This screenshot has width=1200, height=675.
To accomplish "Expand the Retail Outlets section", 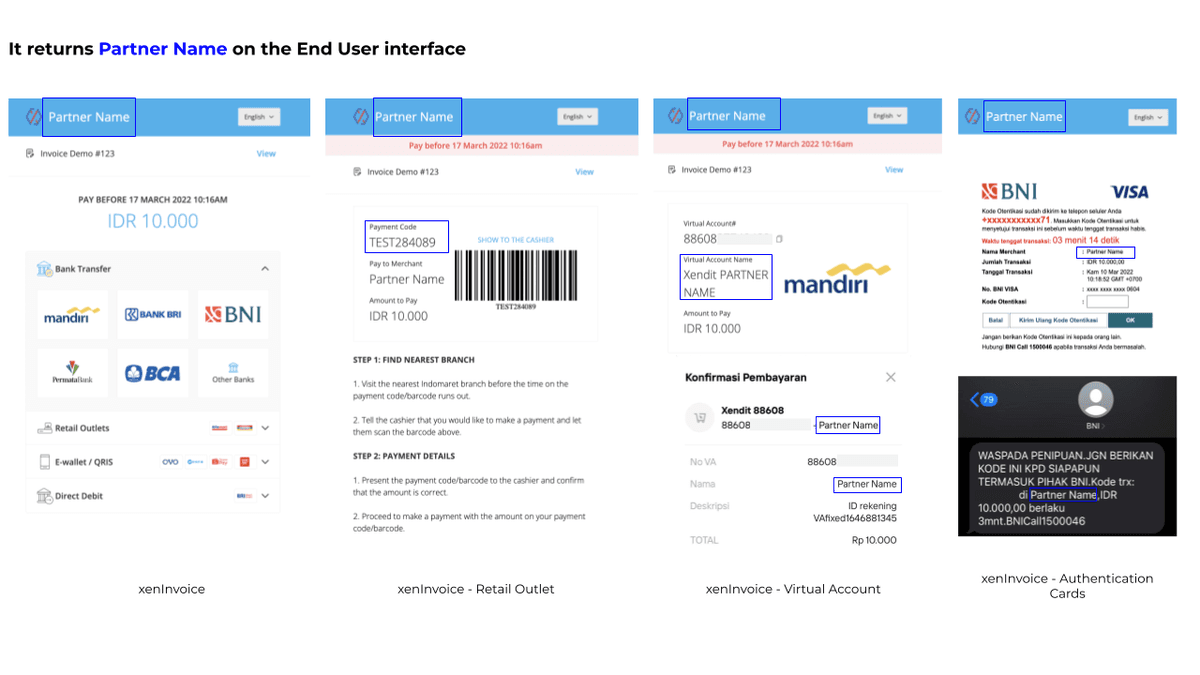I will pos(265,428).
